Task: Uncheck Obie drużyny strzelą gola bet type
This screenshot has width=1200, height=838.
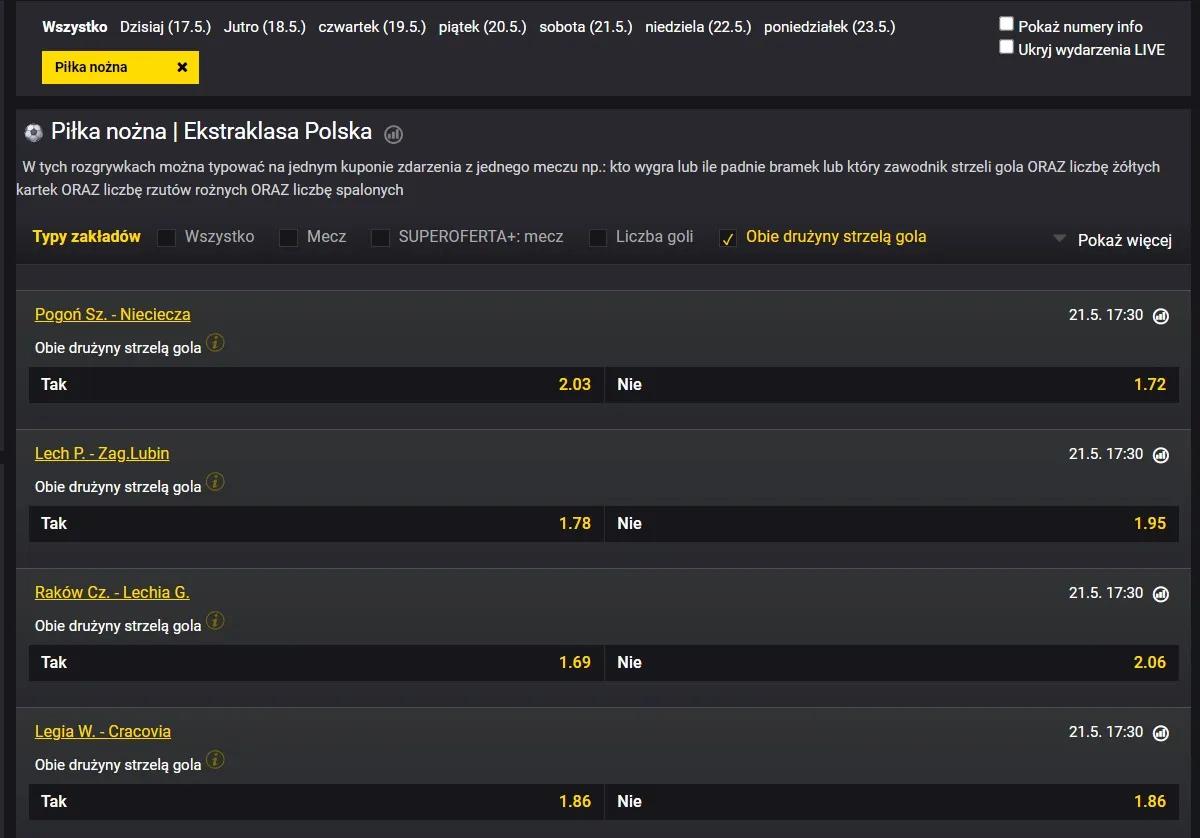Action: [x=728, y=238]
